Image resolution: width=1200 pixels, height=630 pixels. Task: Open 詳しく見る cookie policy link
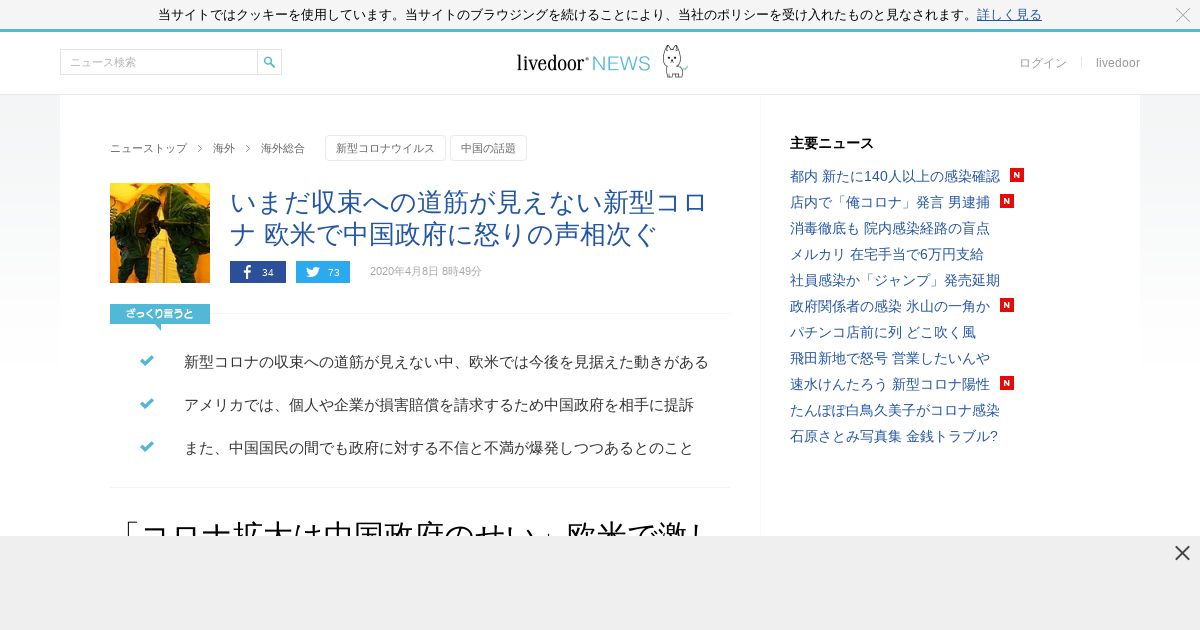tap(1009, 15)
